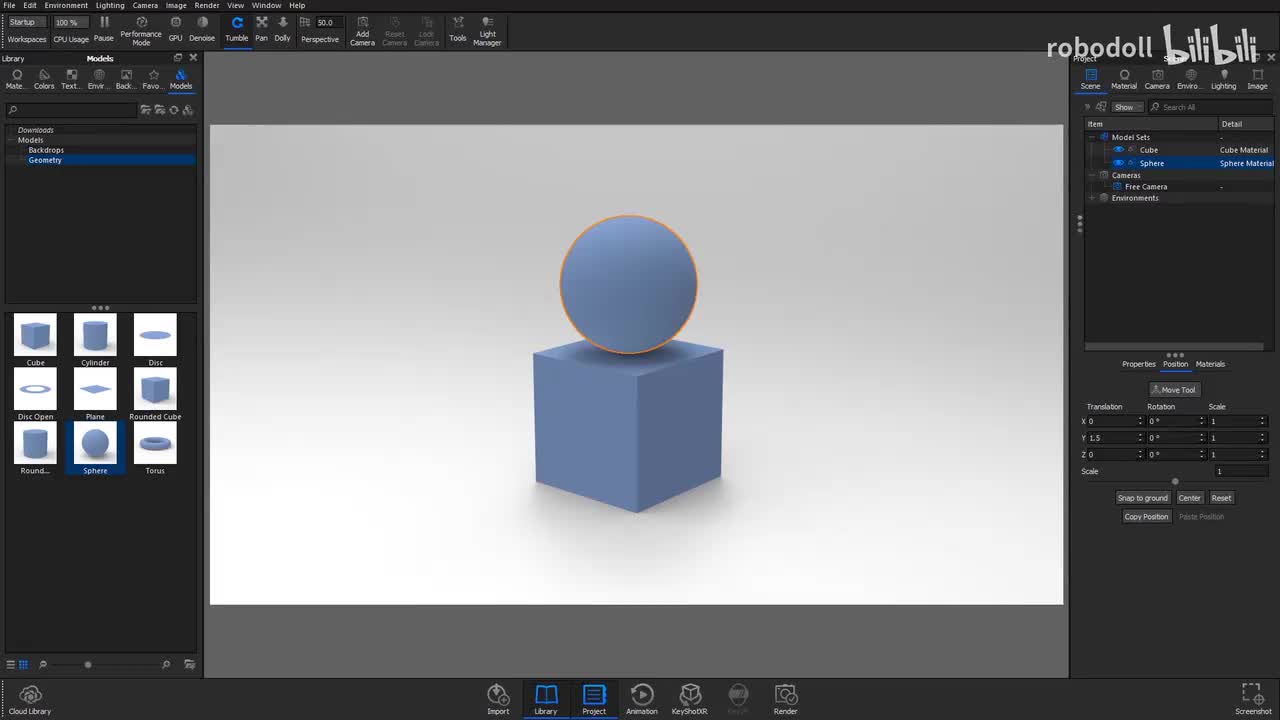Switch to Textures library tab

pyautogui.click(x=71, y=80)
